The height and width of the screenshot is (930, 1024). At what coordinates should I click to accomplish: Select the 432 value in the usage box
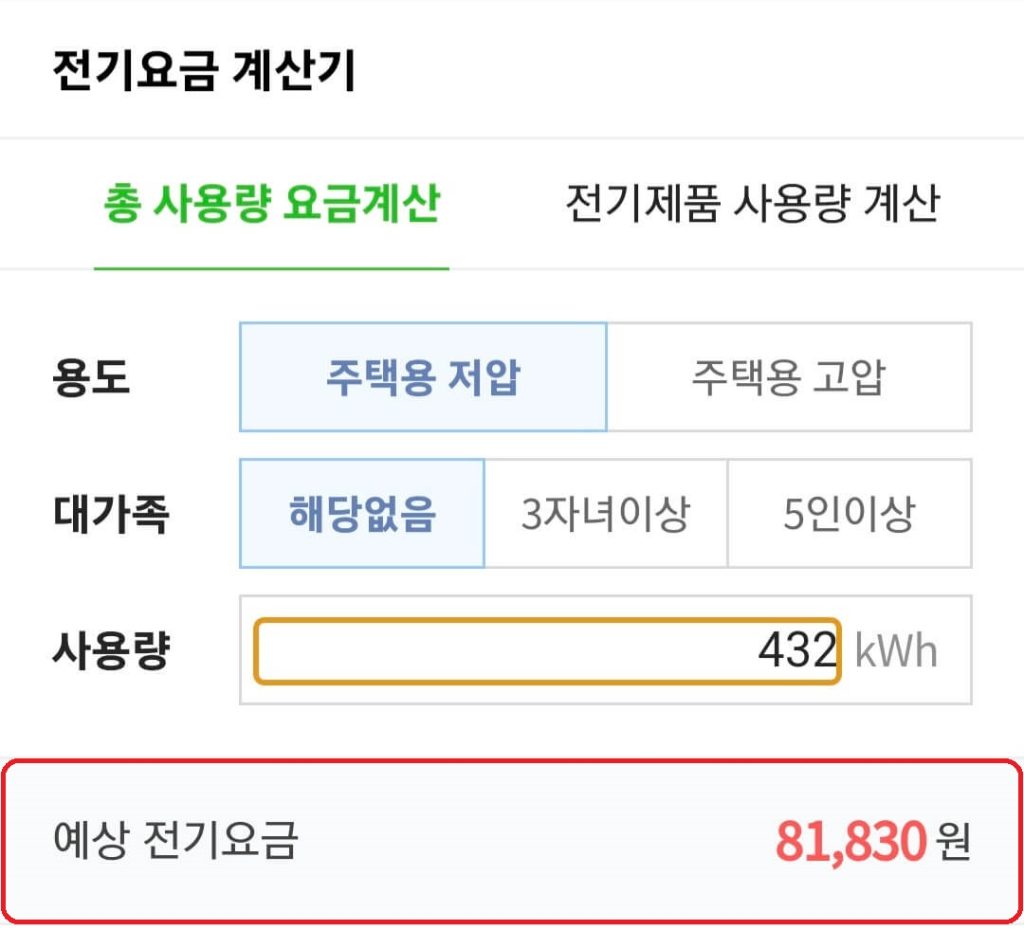tap(795, 650)
